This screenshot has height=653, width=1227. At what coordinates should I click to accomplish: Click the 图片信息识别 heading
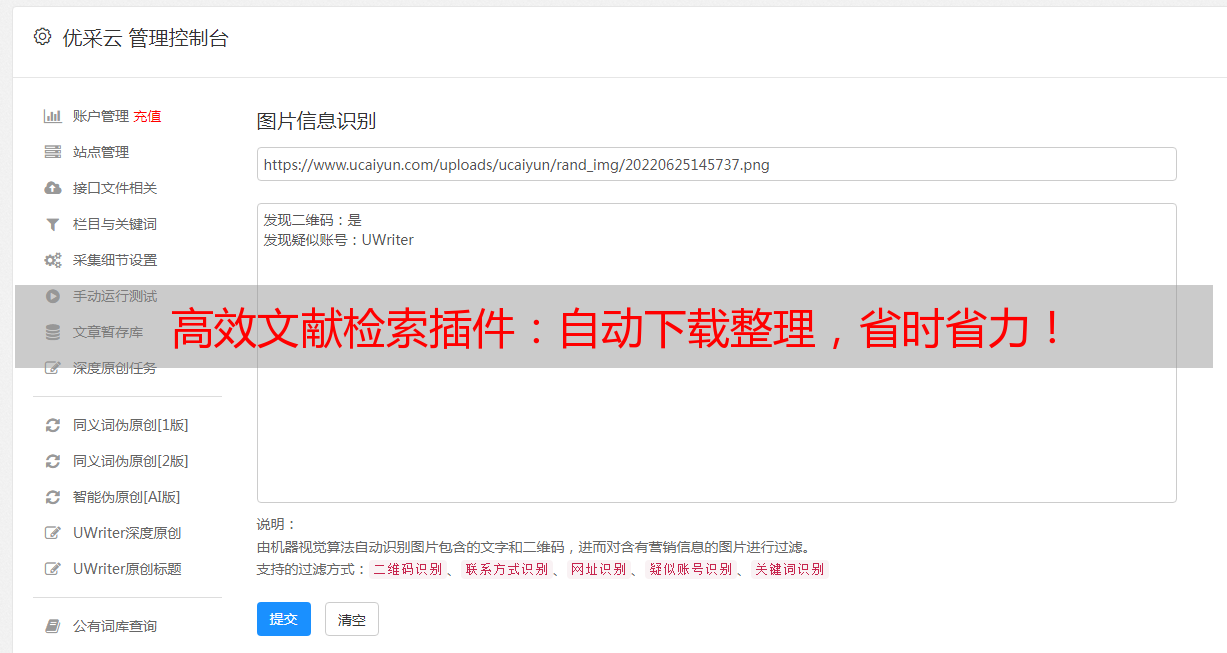click(316, 121)
